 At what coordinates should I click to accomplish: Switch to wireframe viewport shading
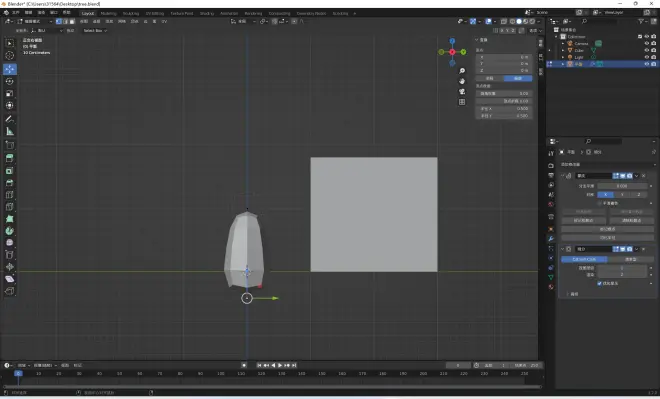tap(512, 21)
